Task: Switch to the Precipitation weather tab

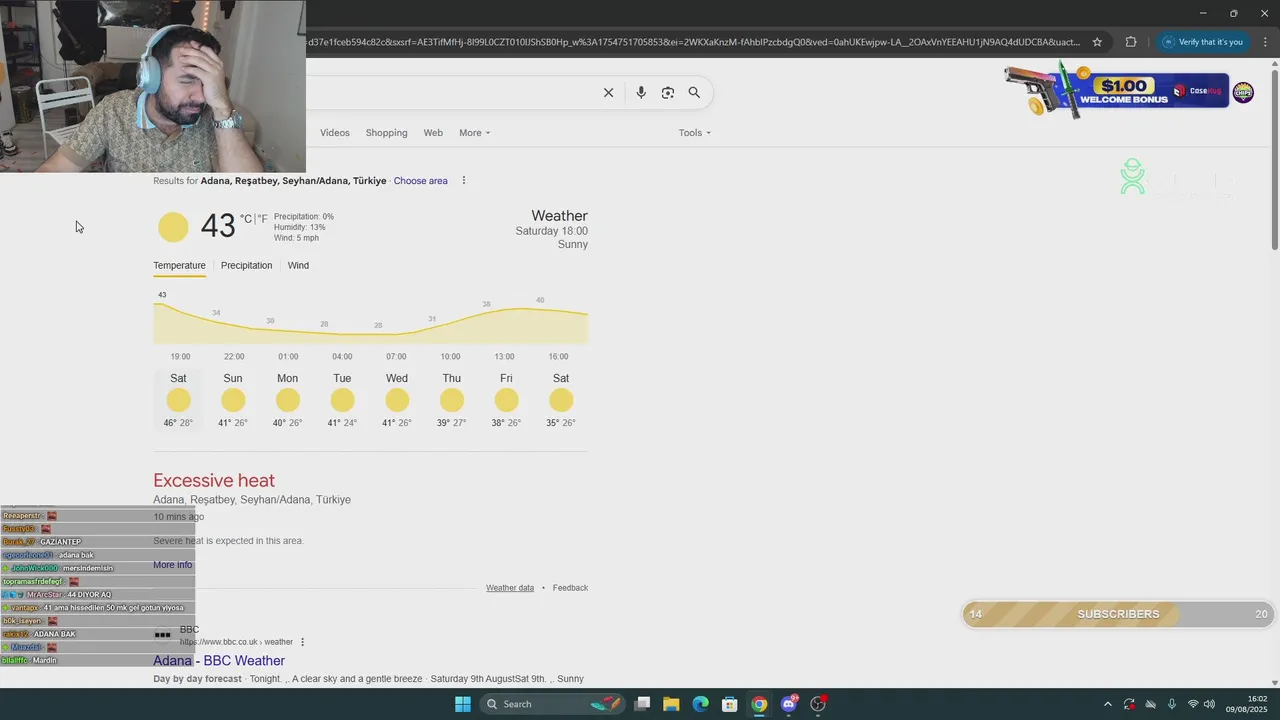Action: pos(246,266)
